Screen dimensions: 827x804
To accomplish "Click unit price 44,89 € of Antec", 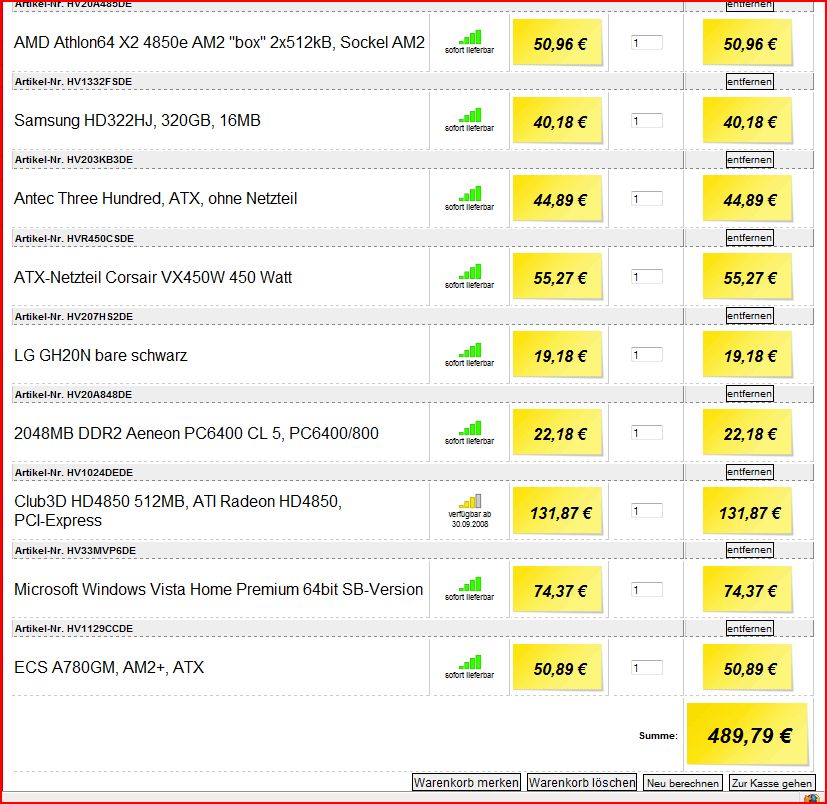I will click(x=558, y=199).
